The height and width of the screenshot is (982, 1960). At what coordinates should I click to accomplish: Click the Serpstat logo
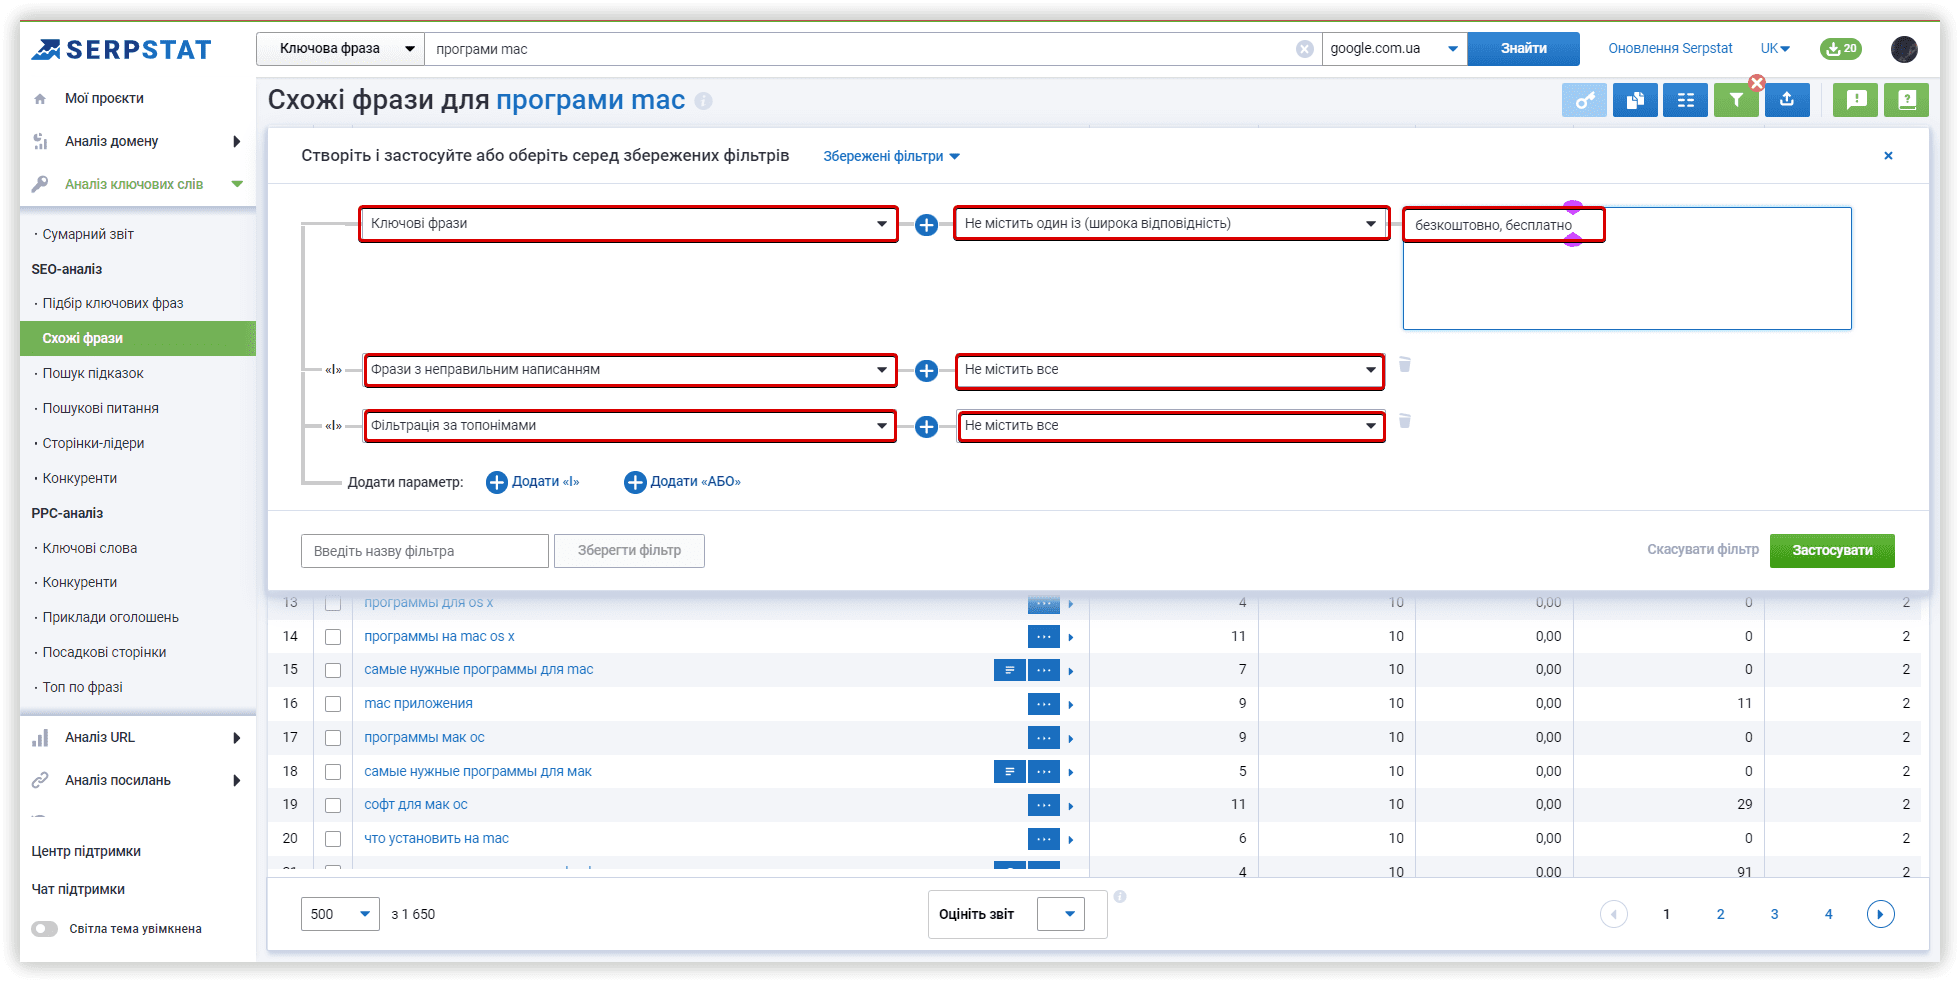[121, 49]
